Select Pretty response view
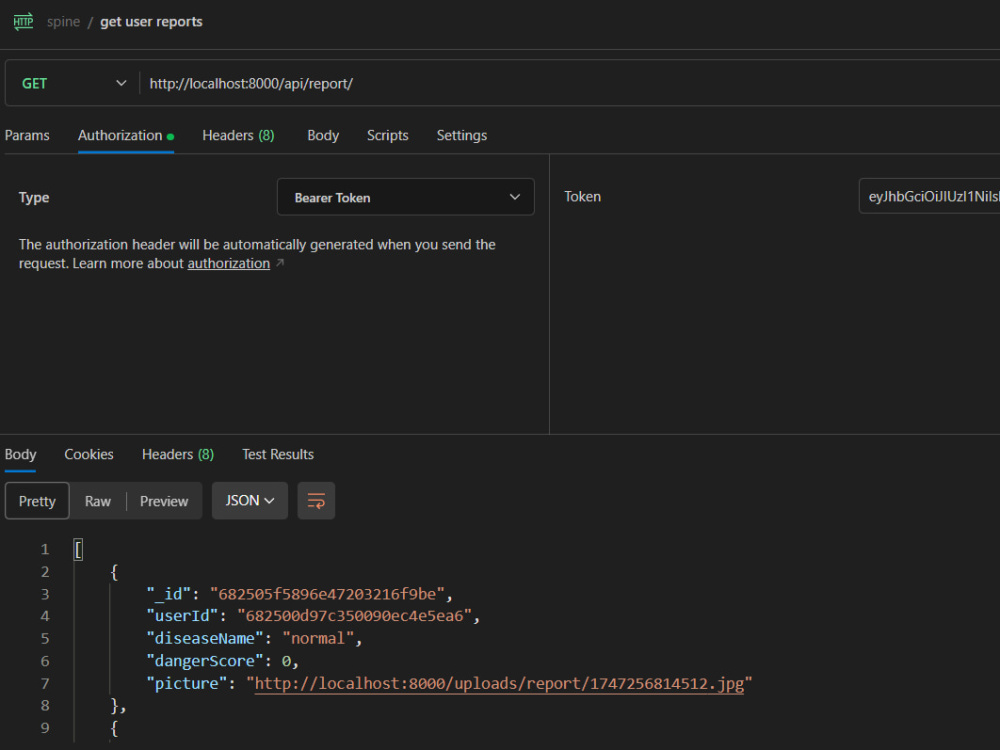The image size is (1000, 750). point(37,501)
